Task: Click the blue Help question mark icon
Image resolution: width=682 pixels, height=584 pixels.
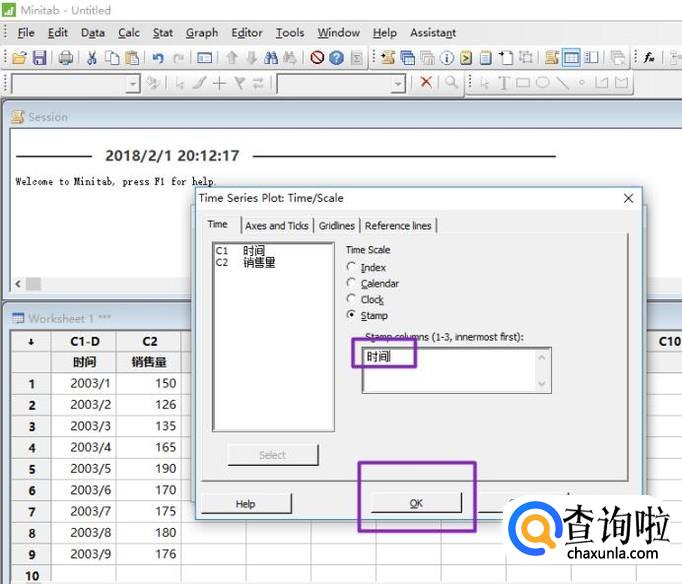Action: coord(336,57)
